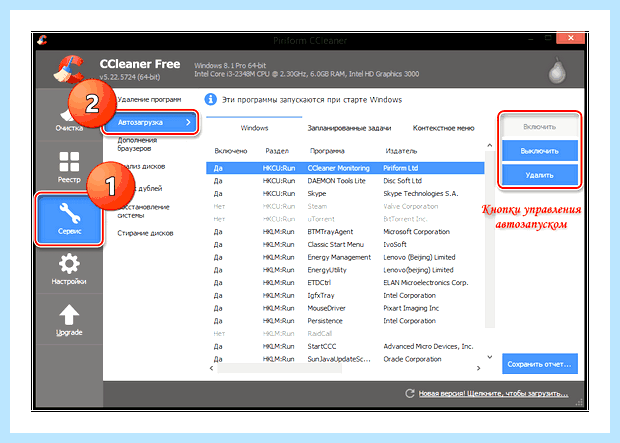Click the vertical scrollbar up arrow
This screenshot has height=443, width=620.
pyautogui.click(x=490, y=145)
